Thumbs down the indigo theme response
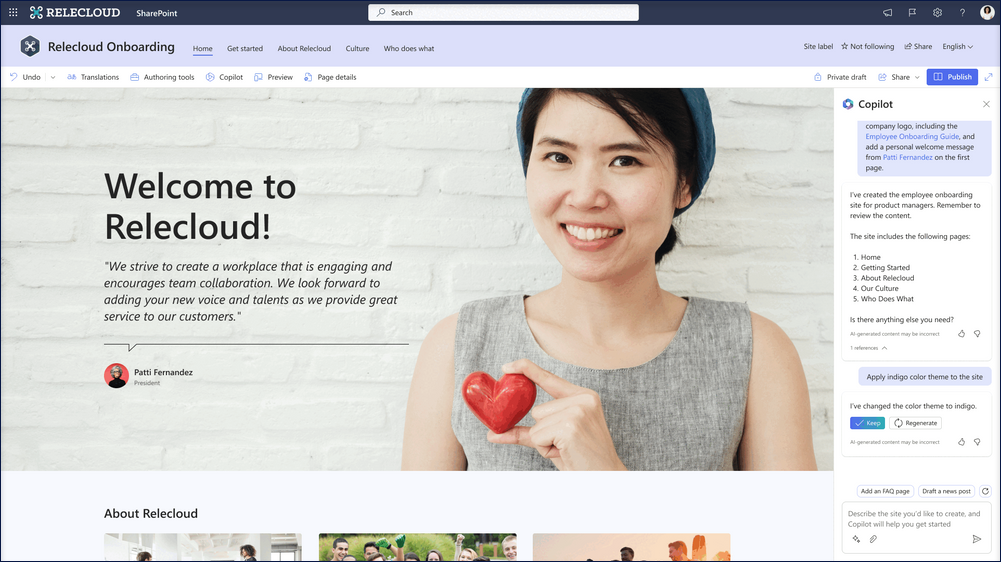This screenshot has width=1001, height=562. coord(977,441)
